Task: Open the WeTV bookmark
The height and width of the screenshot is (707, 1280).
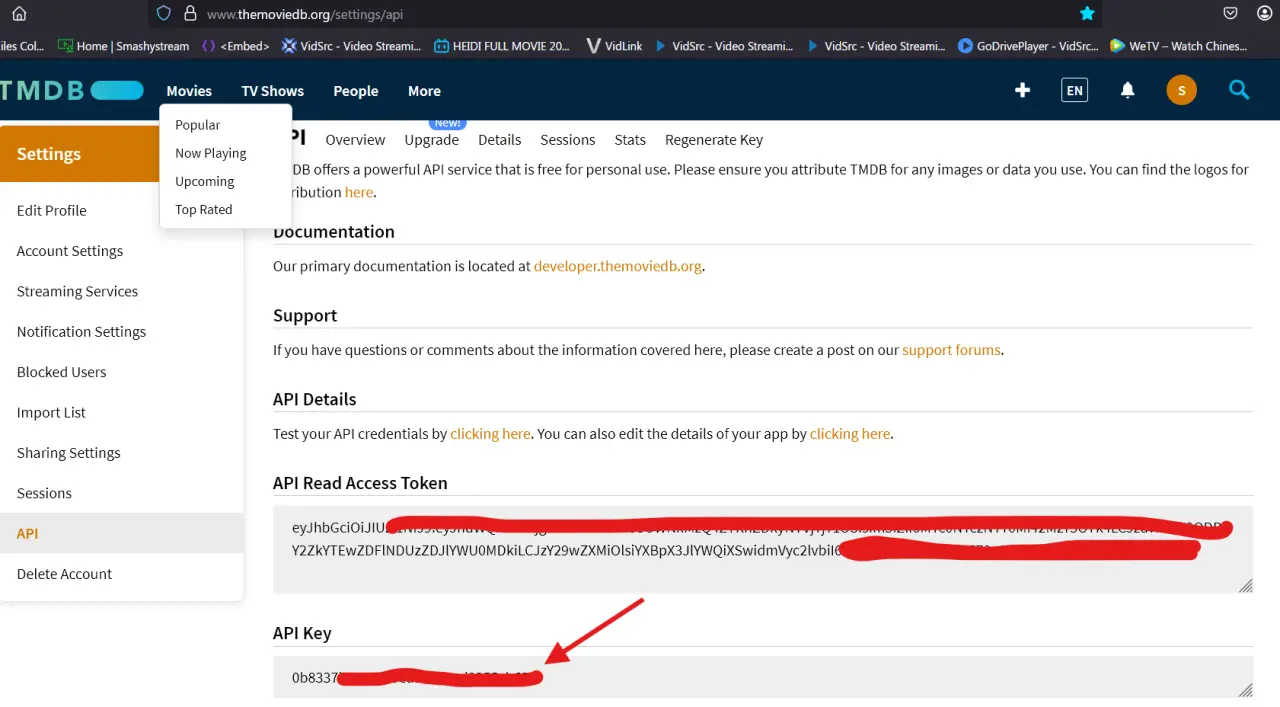Action: 1179,46
